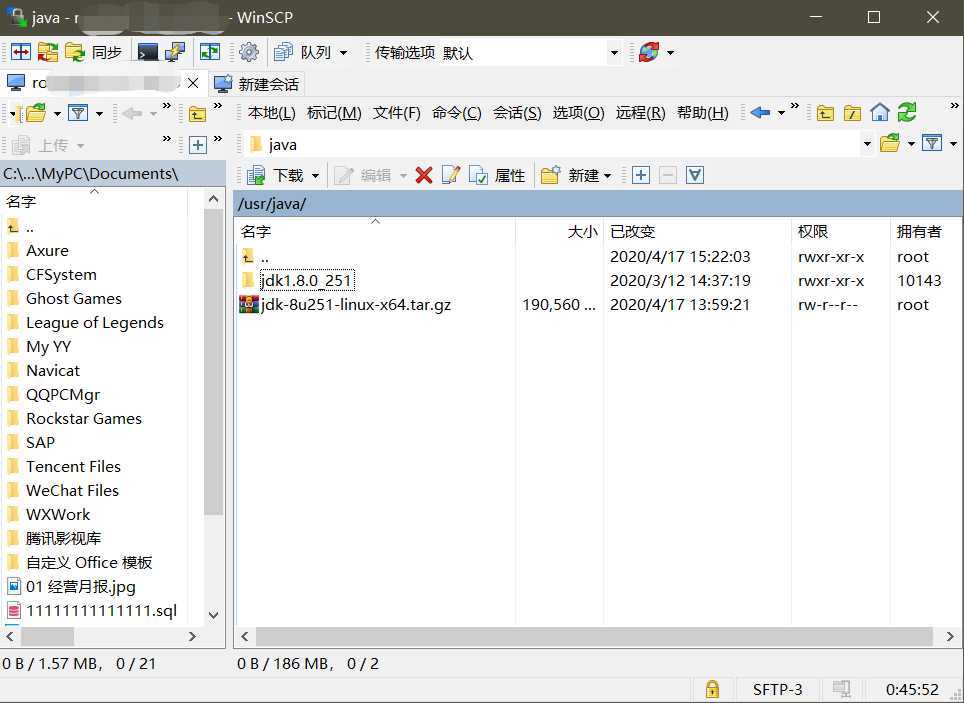Click the 新建 new button
The height and width of the screenshot is (703, 964).
(569, 176)
